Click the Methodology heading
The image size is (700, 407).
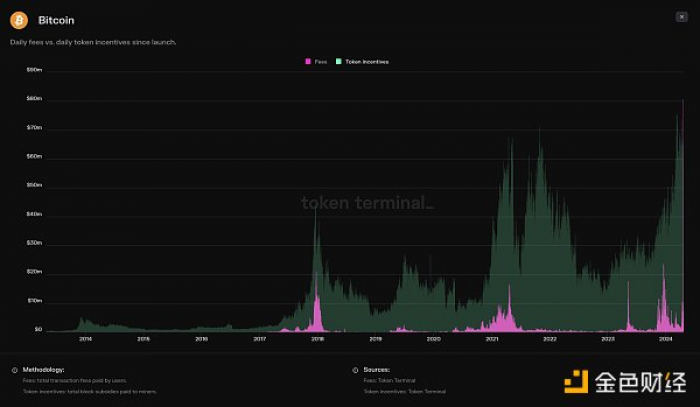[x=43, y=370]
